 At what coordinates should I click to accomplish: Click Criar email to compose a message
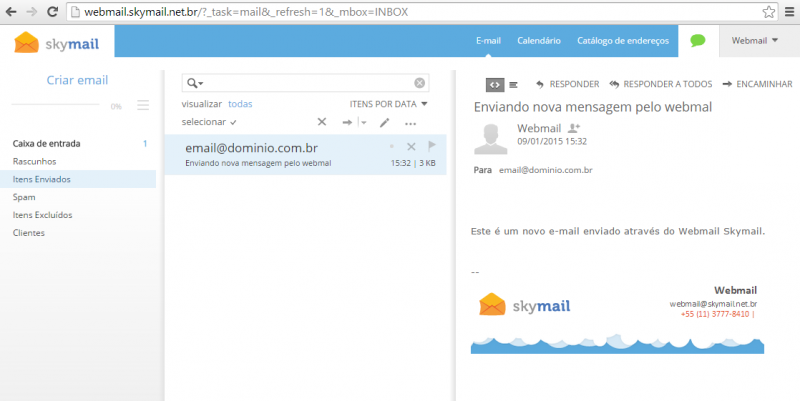pyautogui.click(x=77, y=80)
